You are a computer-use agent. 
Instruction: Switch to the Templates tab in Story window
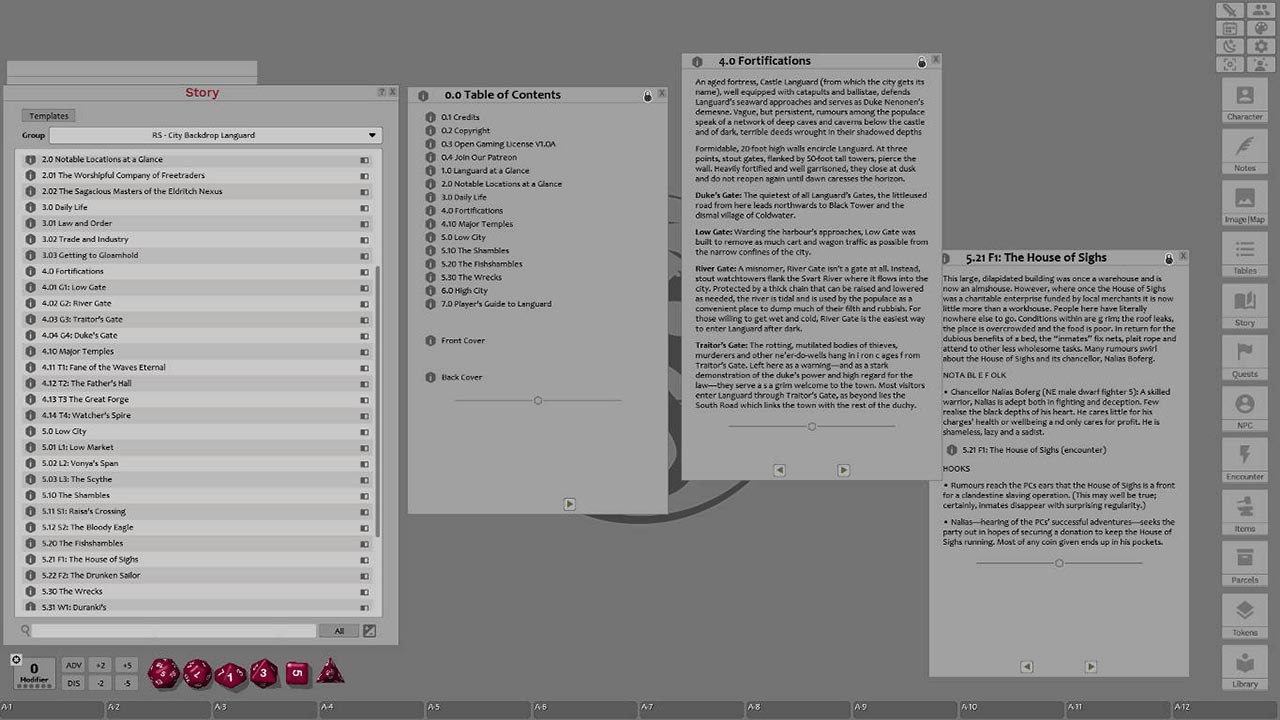pos(47,115)
